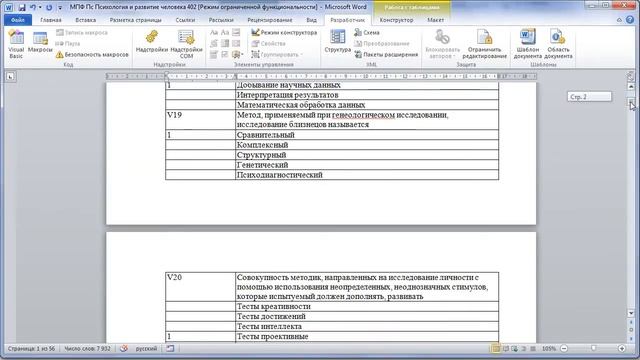Click the cell containing Генетический
The height and width of the screenshot is (360, 640).
367,165
